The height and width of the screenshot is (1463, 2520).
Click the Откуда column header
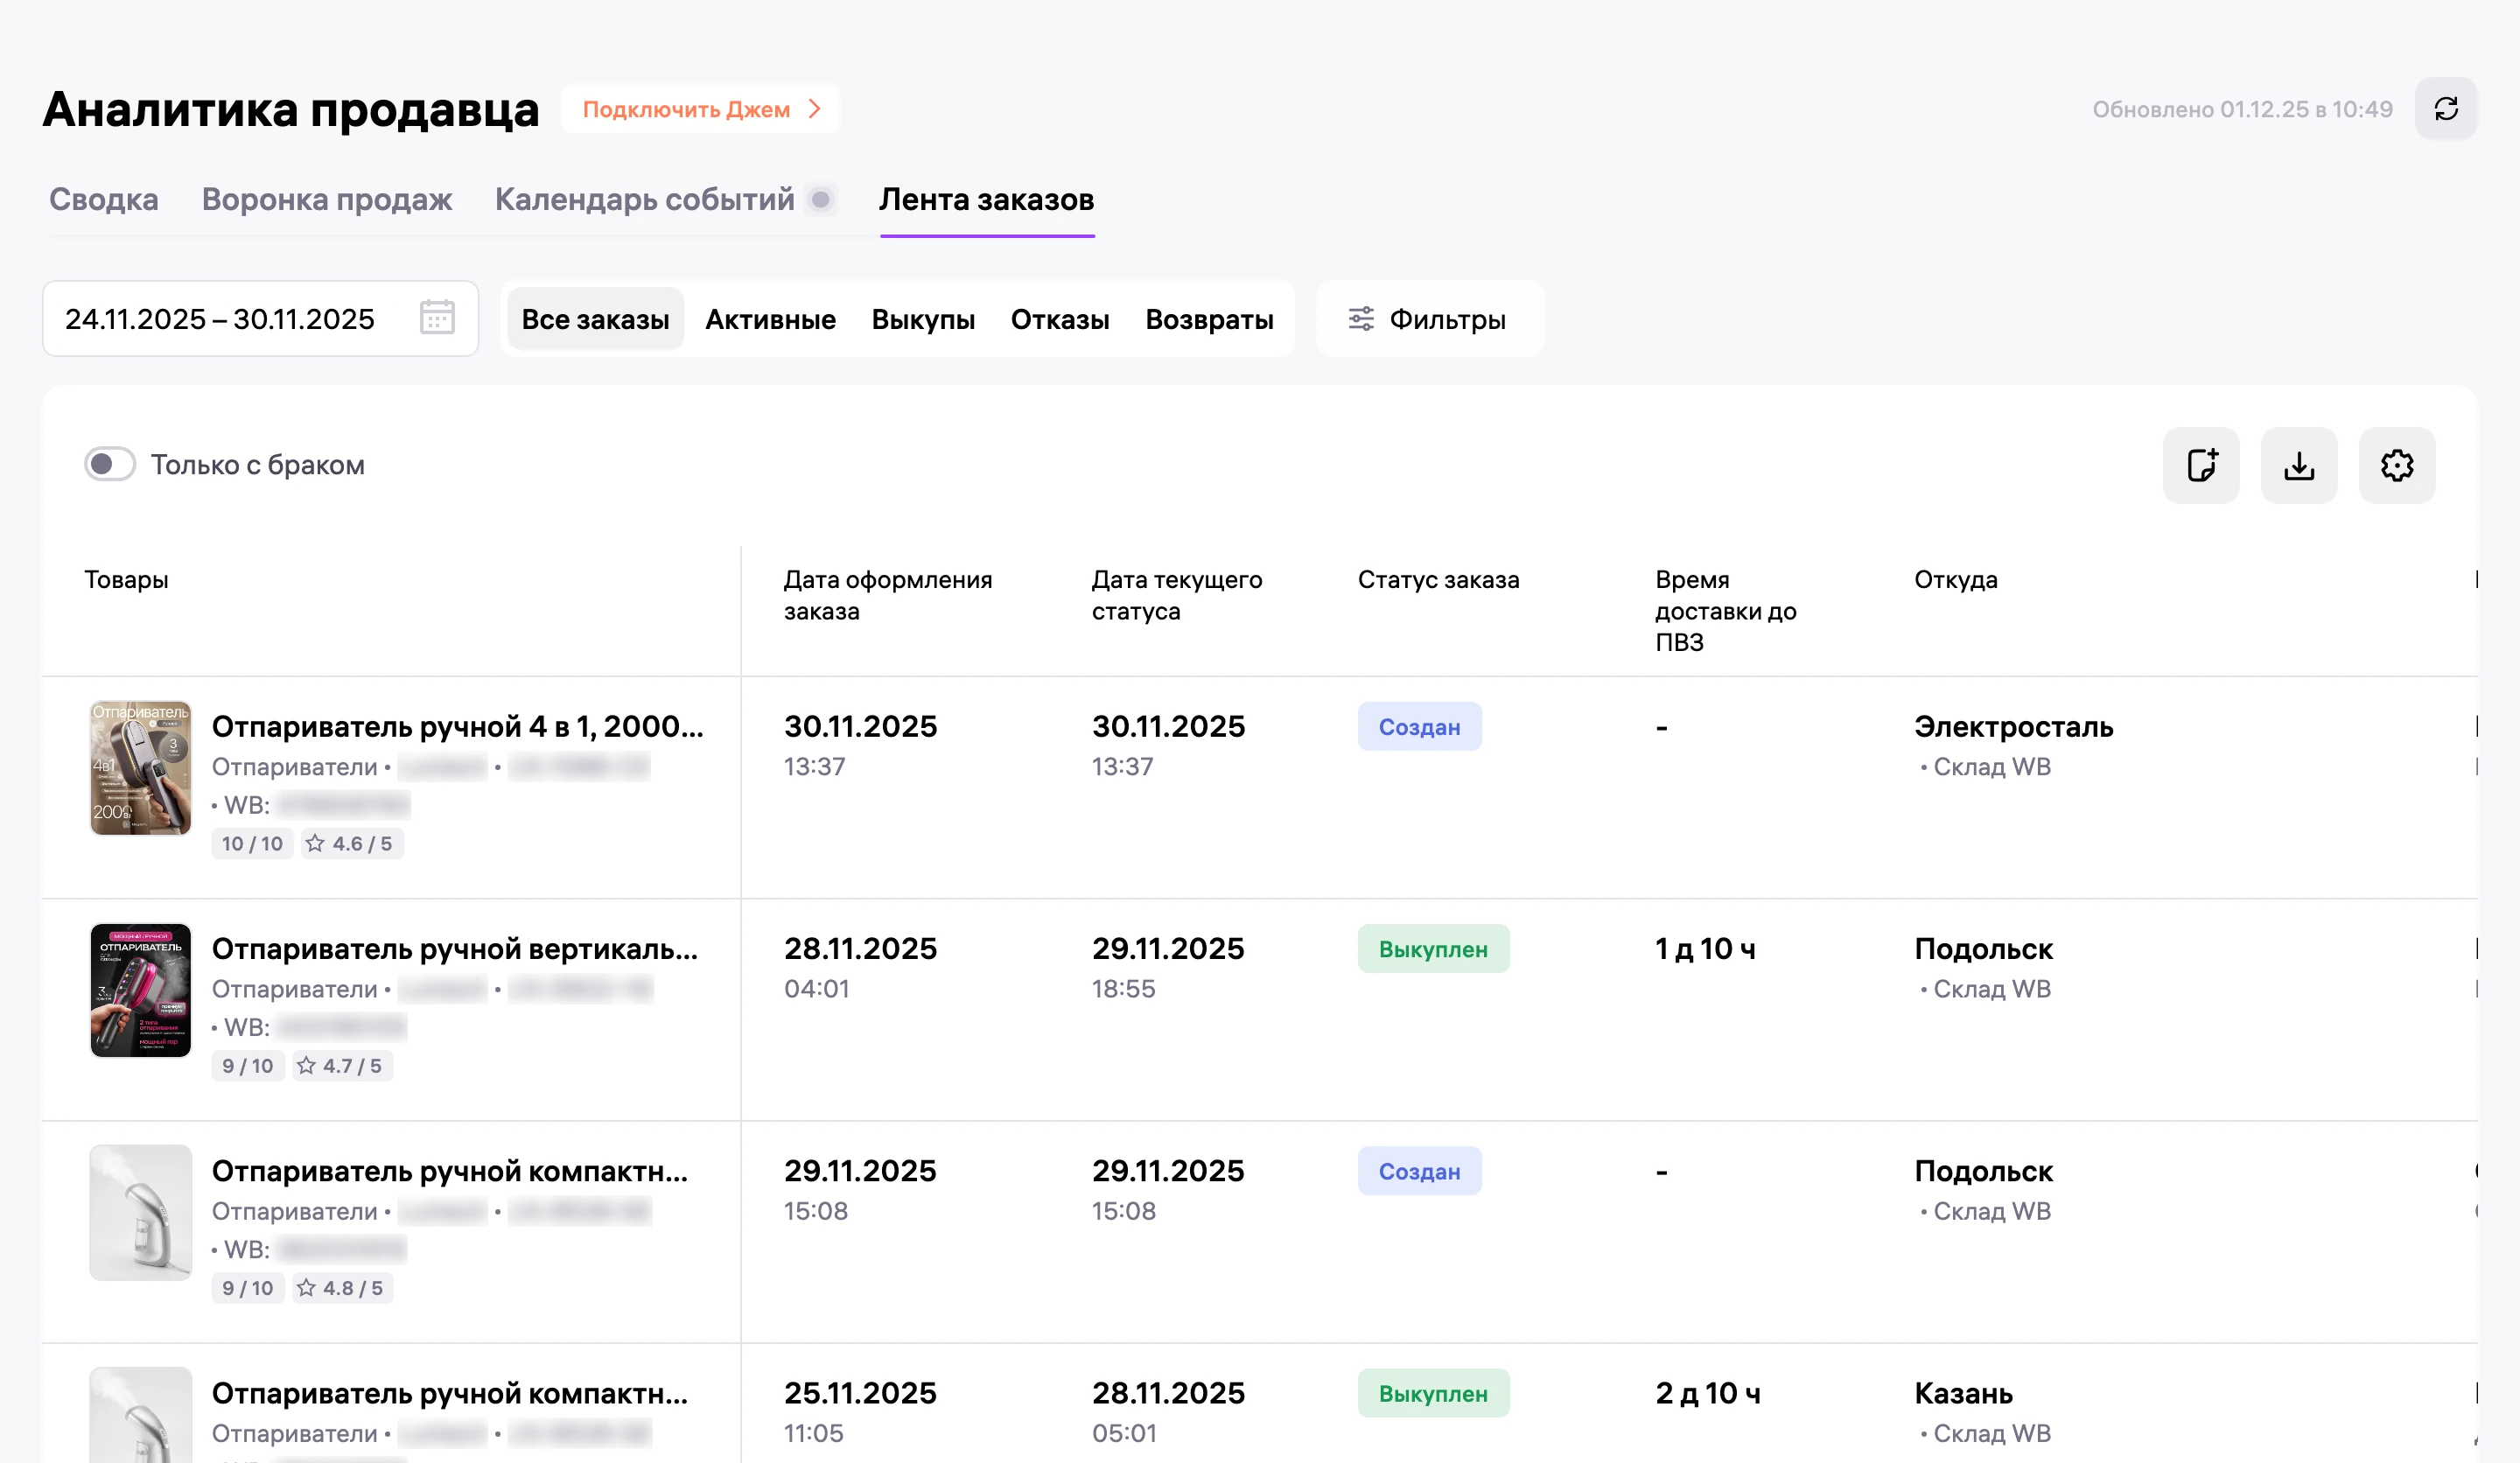click(x=1956, y=579)
